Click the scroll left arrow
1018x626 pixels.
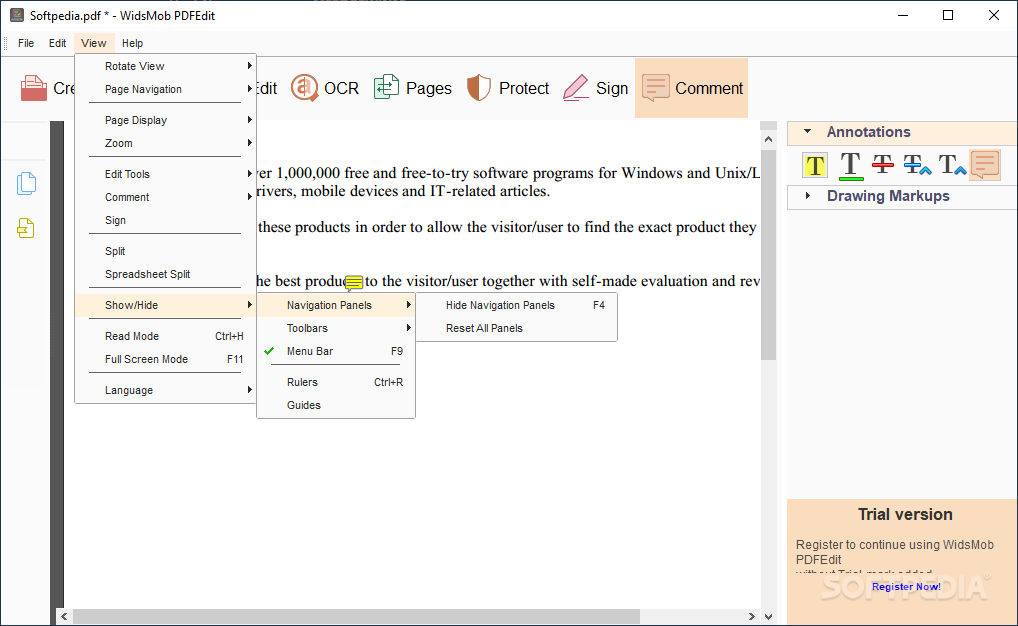tap(64, 616)
